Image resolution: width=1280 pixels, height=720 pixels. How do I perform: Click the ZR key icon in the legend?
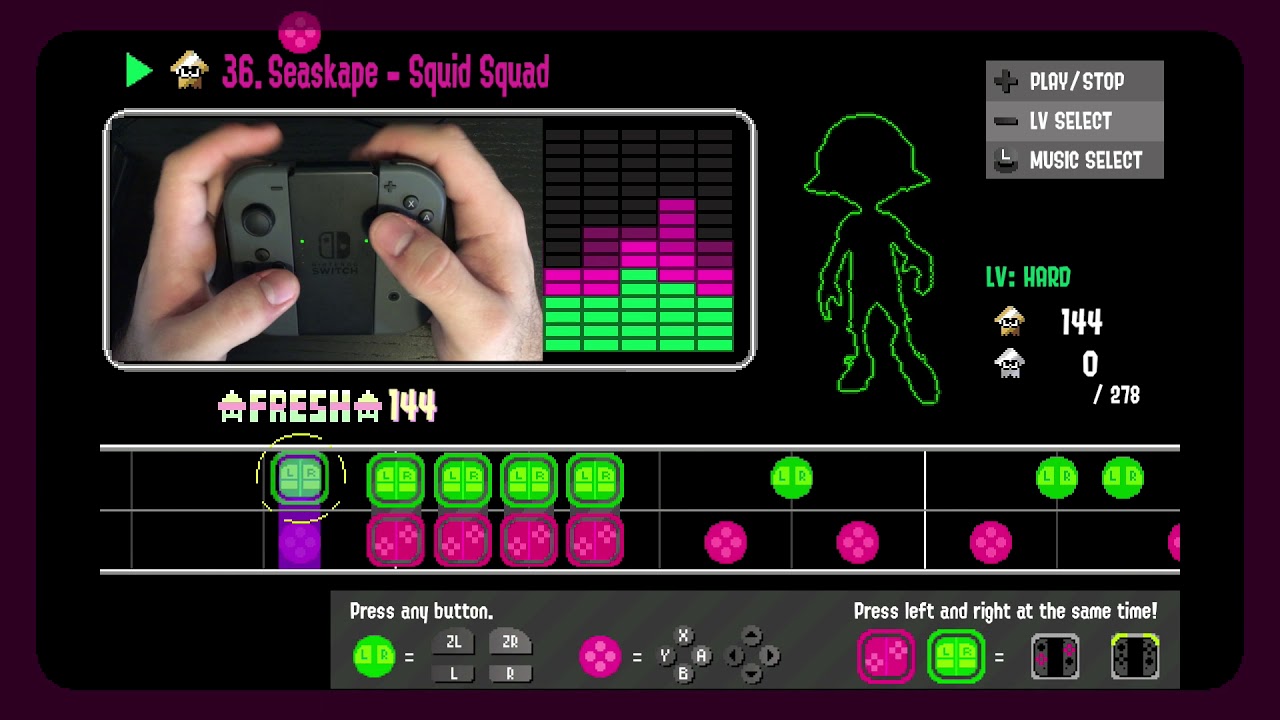(510, 643)
